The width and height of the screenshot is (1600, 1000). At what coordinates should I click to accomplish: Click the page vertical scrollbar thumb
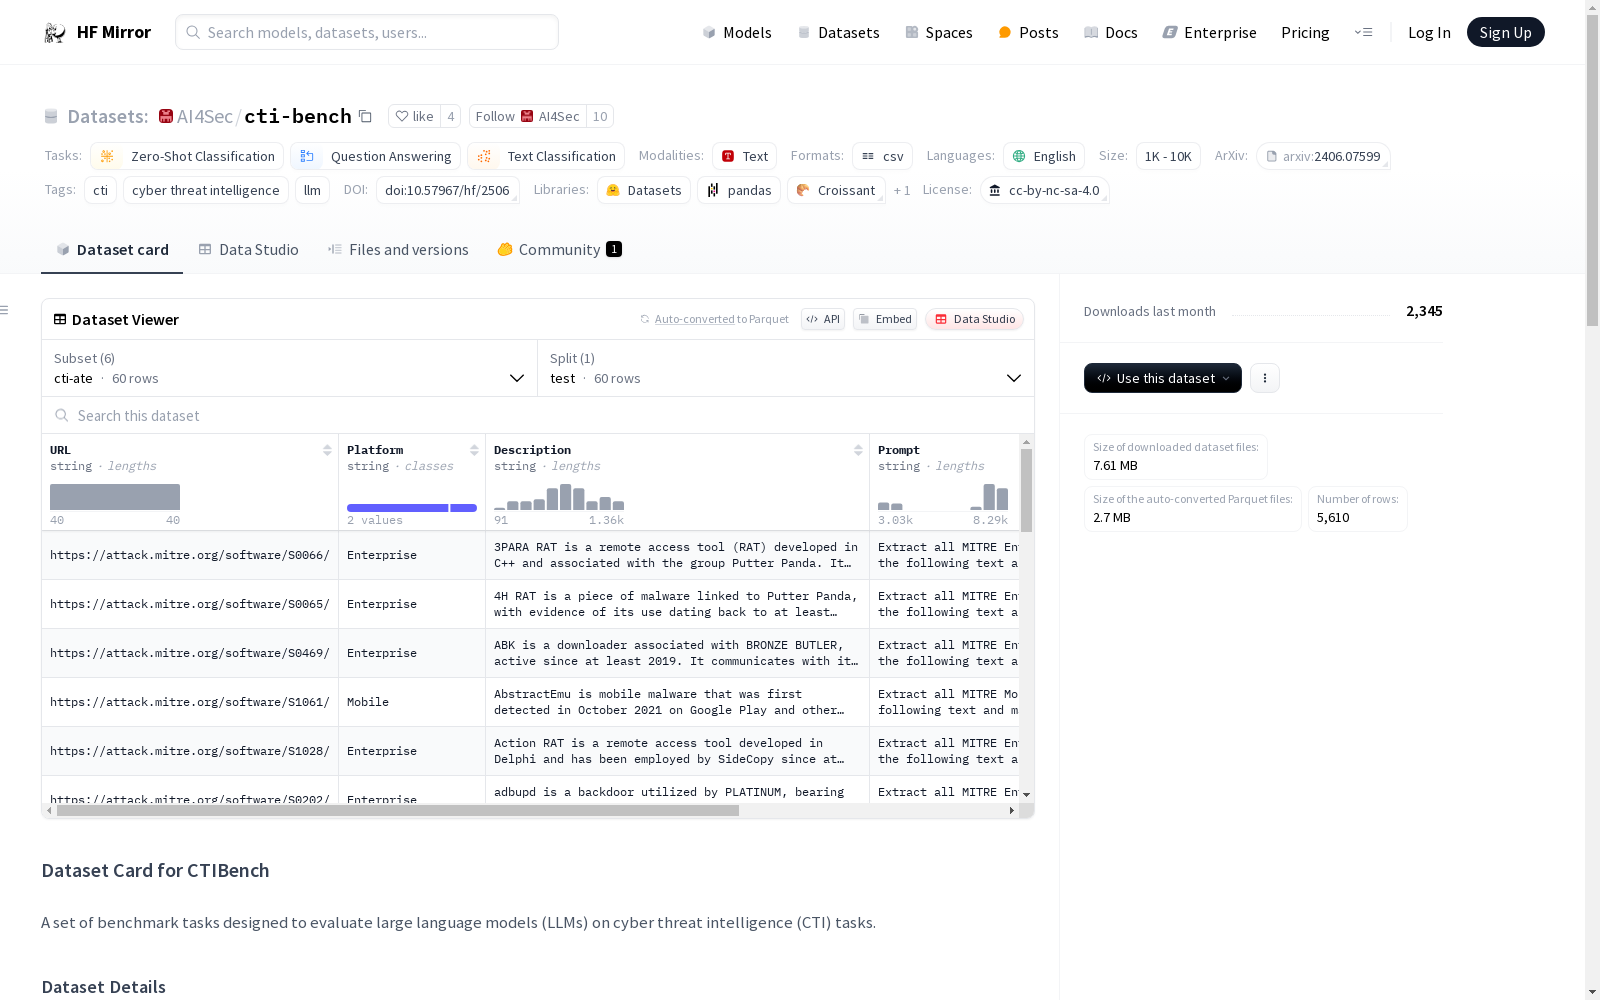pos(1592,170)
